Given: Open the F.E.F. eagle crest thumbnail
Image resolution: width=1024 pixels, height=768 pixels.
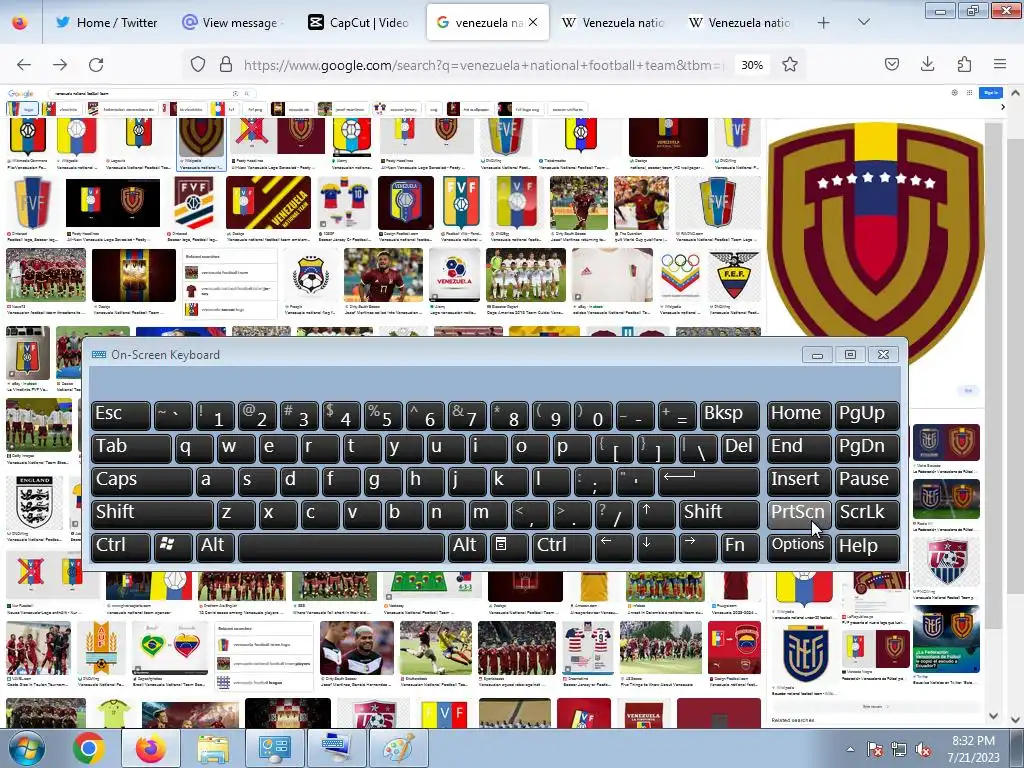Looking at the screenshot, I should [734, 274].
